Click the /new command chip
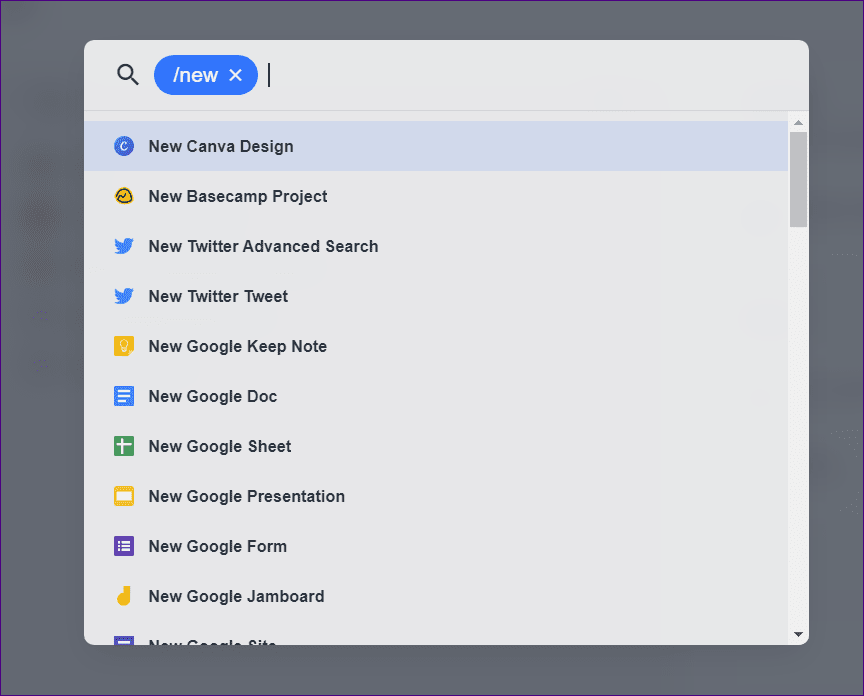Image resolution: width=864 pixels, height=696 pixels. click(206, 75)
